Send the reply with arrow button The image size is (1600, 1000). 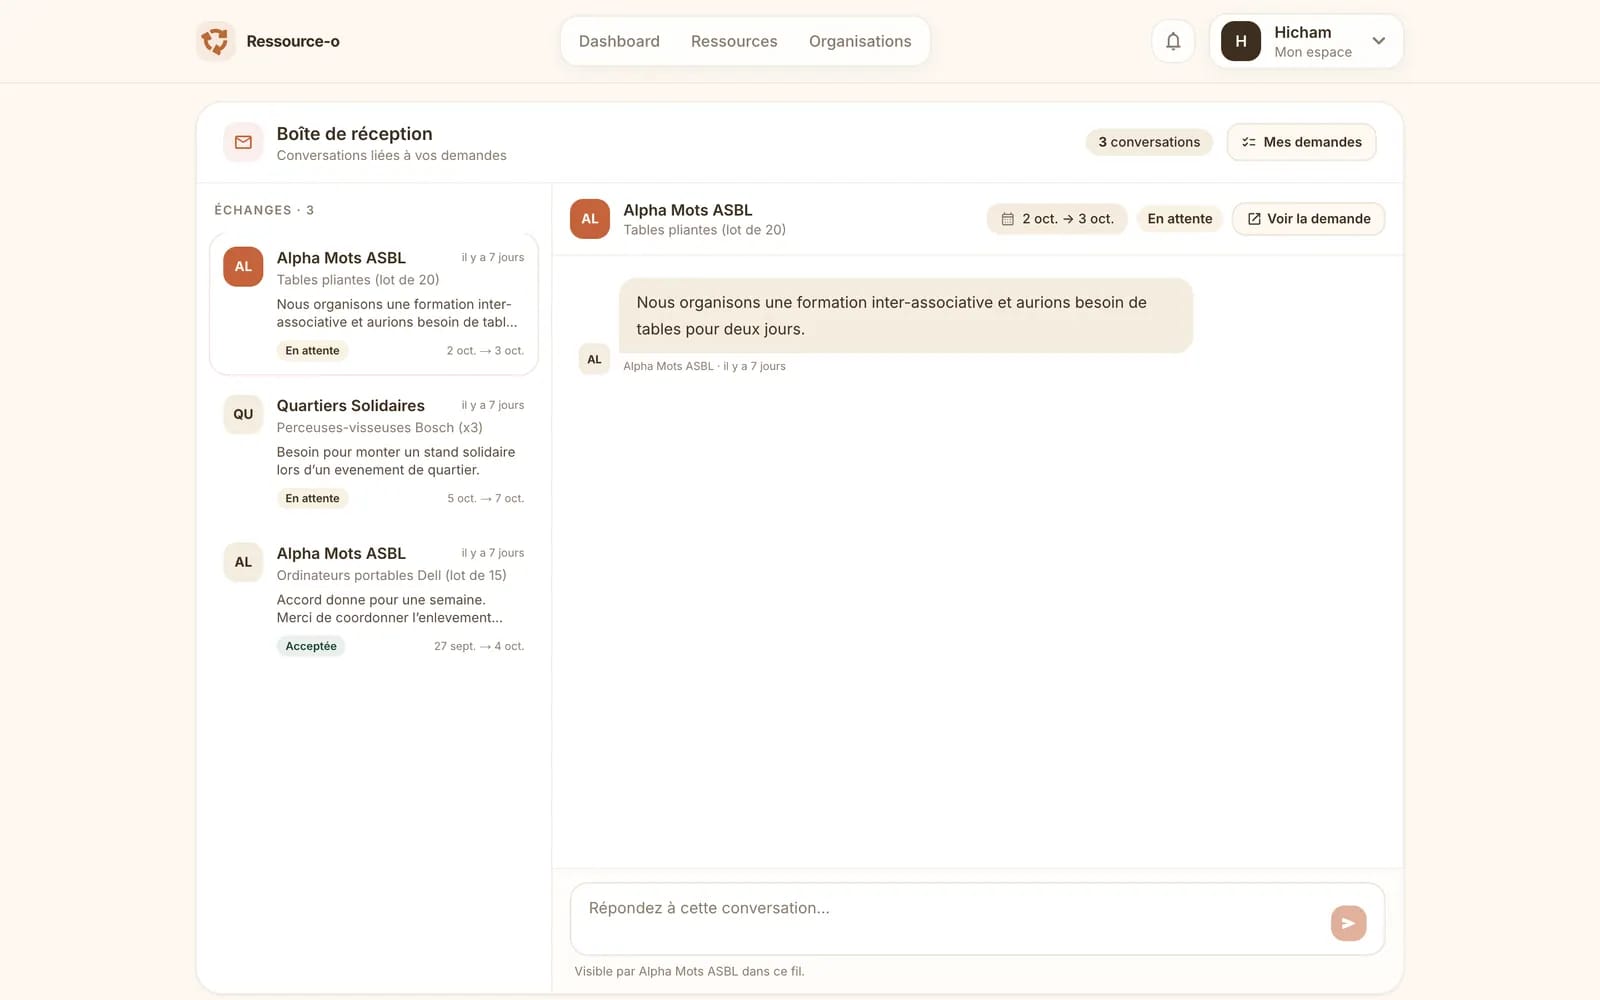point(1348,923)
